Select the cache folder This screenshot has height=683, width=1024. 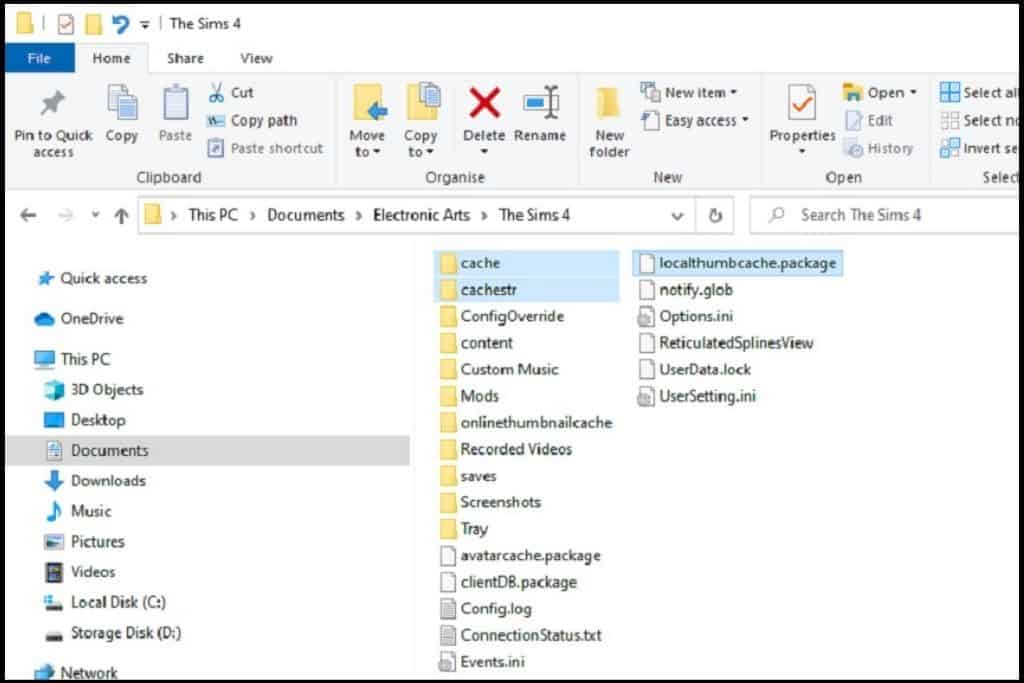[x=526, y=263]
